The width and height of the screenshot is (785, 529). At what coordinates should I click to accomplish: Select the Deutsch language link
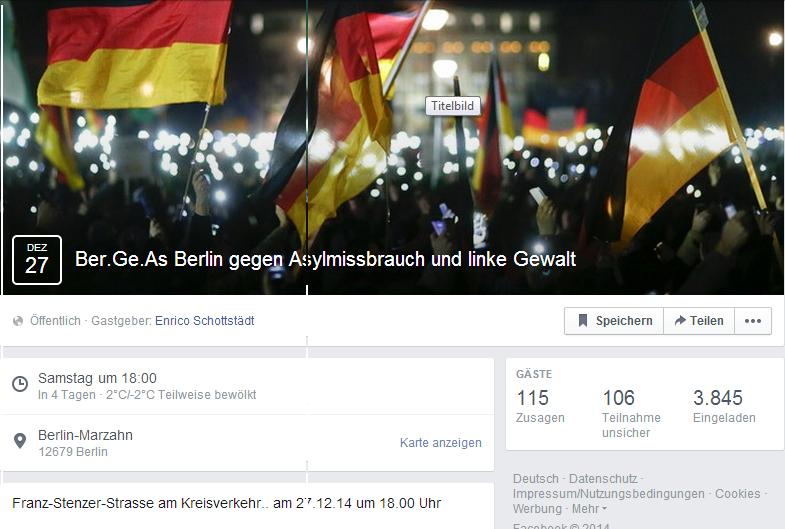tap(536, 478)
